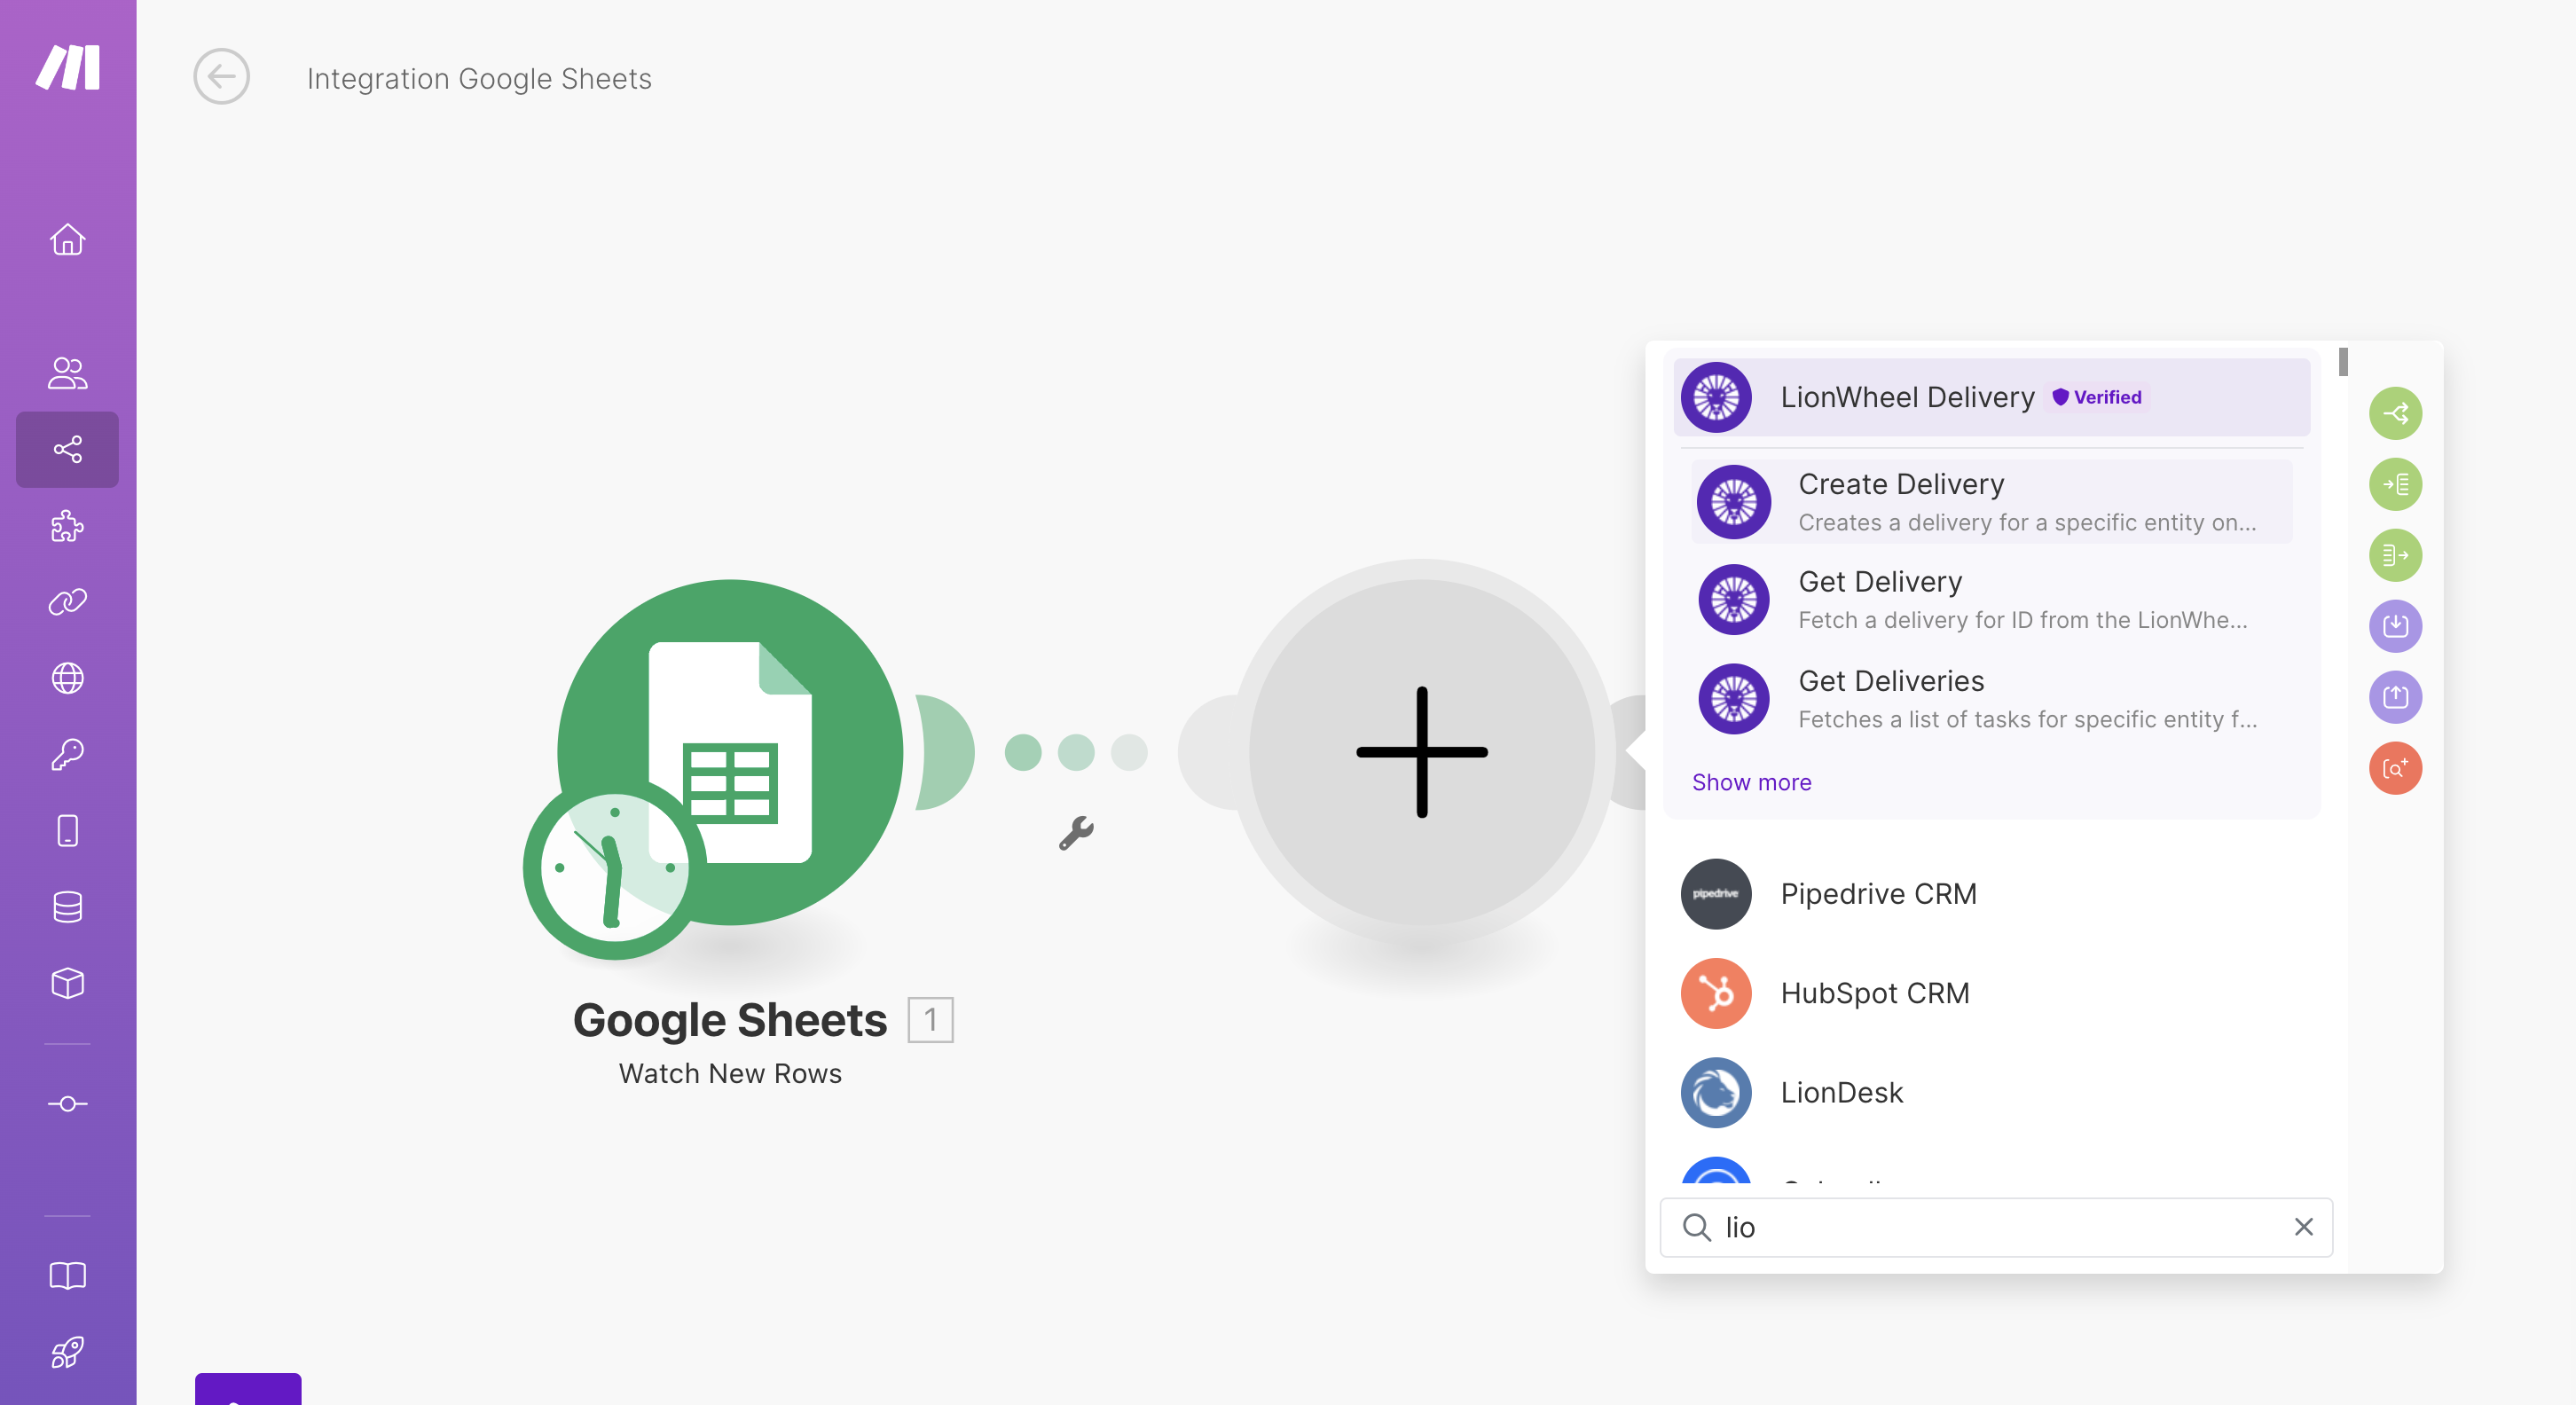Select HubSpot CRM app
The height and width of the screenshot is (1405, 2576).
[x=1992, y=993]
